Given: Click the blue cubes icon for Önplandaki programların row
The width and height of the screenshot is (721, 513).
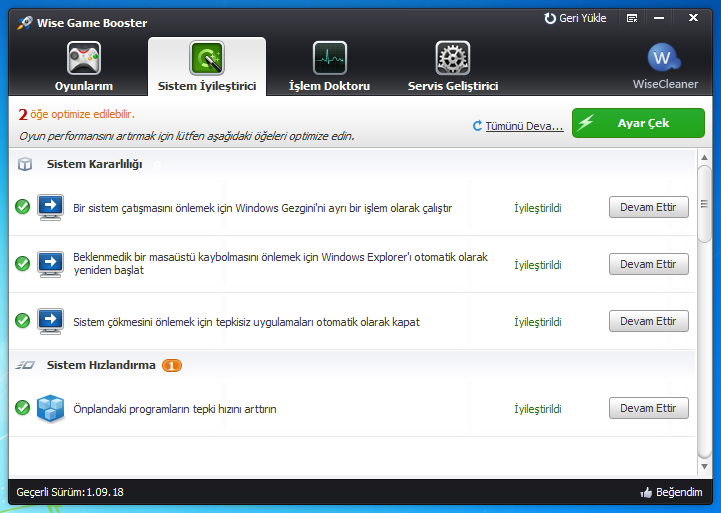Looking at the screenshot, I should 50,408.
